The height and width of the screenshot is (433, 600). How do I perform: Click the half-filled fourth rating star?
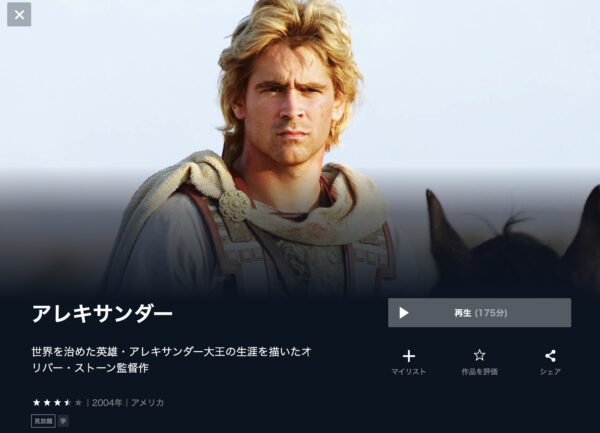click(x=68, y=402)
